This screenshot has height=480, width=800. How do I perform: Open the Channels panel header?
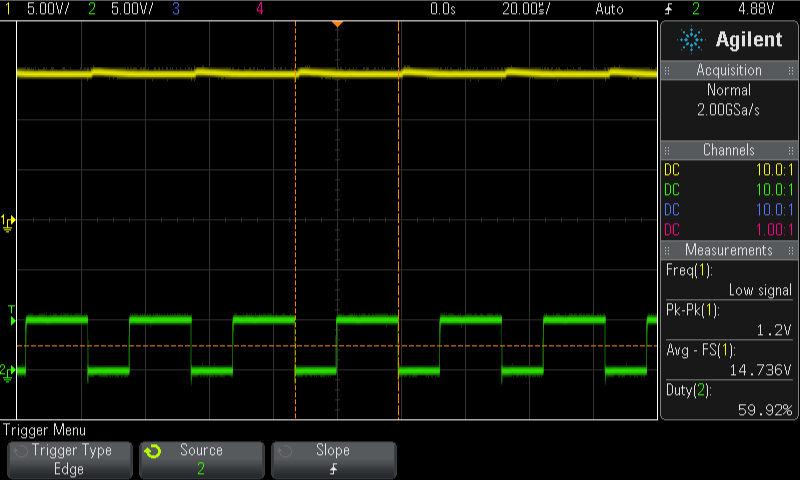729,150
